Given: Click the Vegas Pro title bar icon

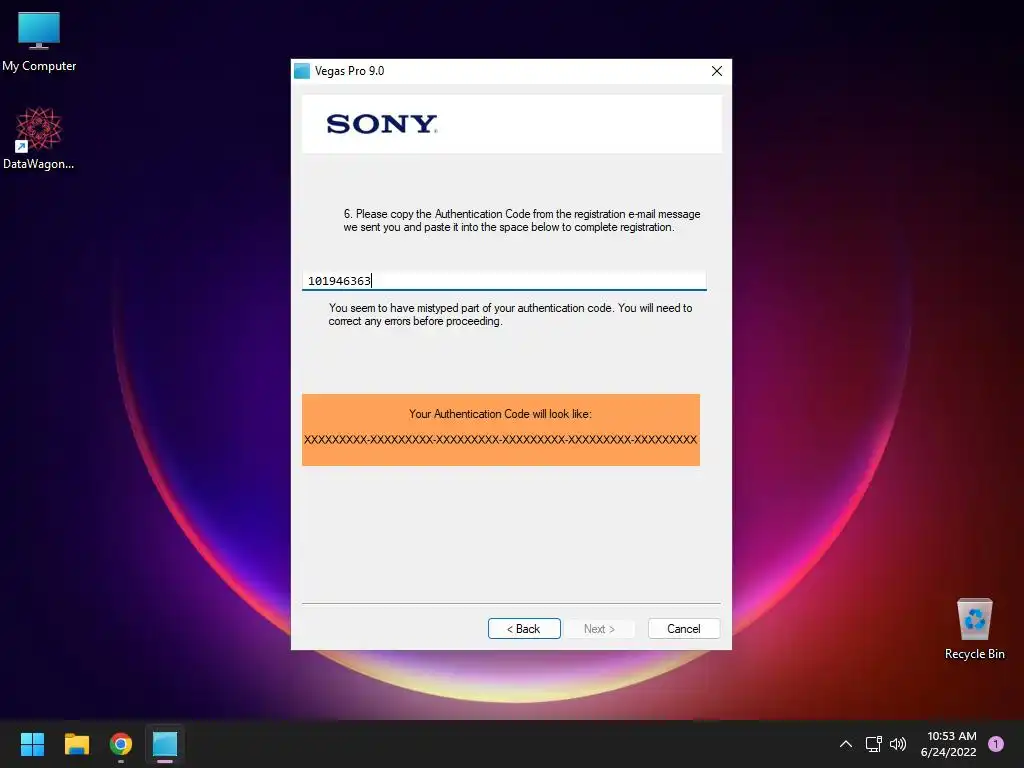Looking at the screenshot, I should pos(302,71).
